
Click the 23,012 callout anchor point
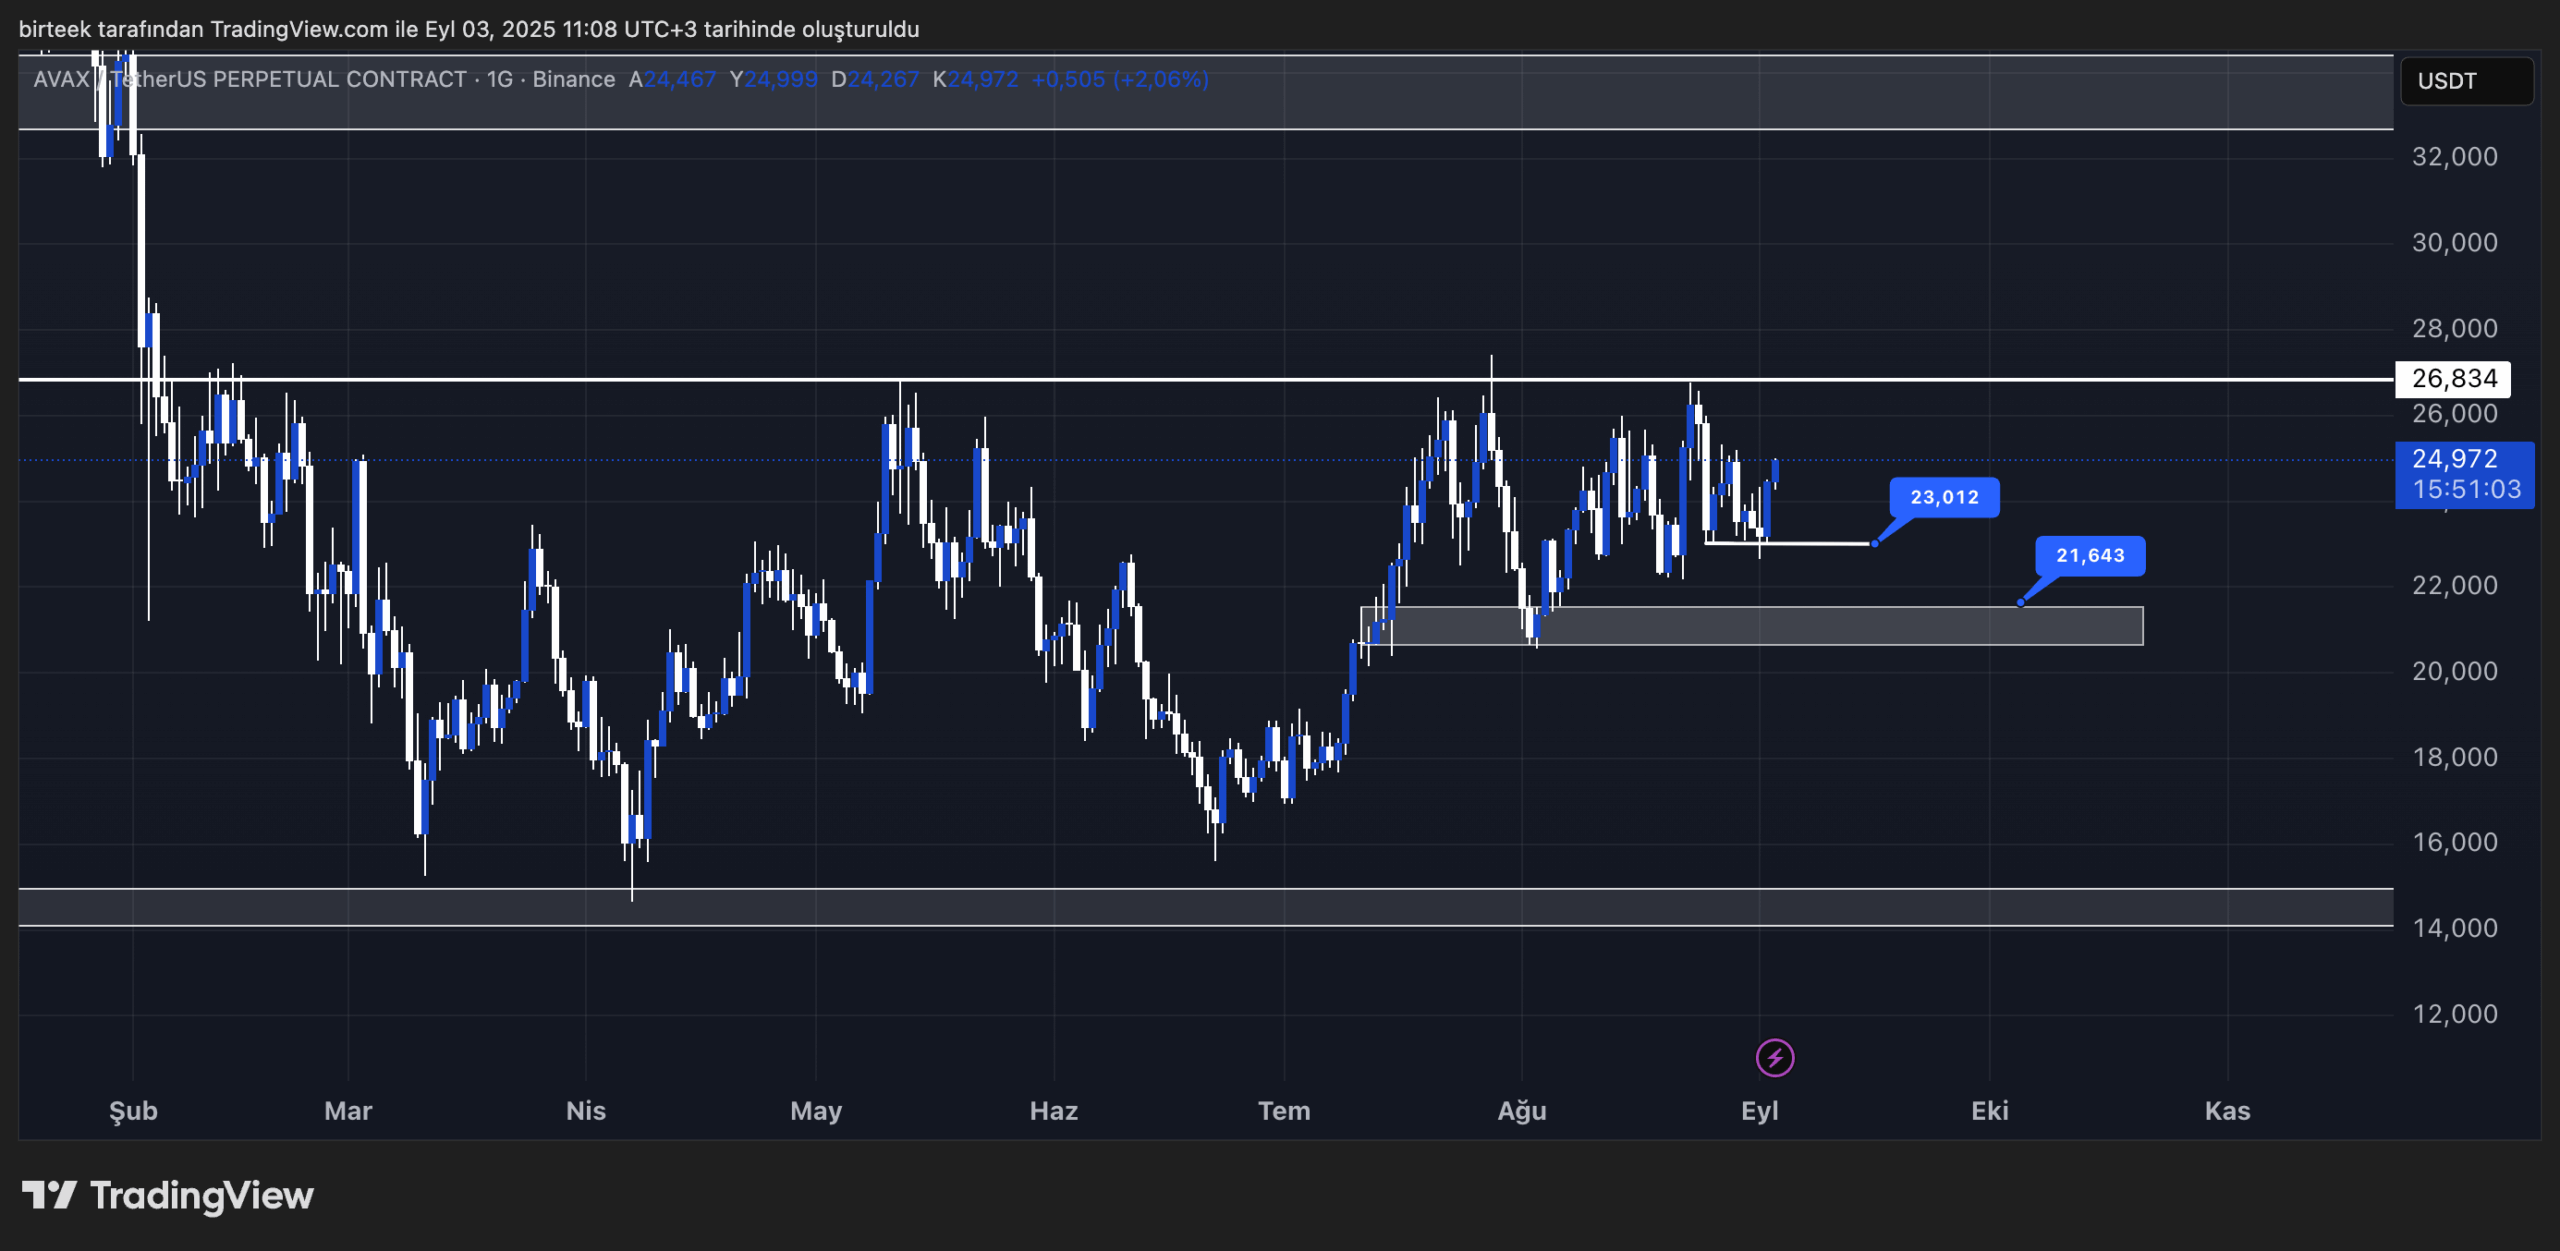[1874, 544]
